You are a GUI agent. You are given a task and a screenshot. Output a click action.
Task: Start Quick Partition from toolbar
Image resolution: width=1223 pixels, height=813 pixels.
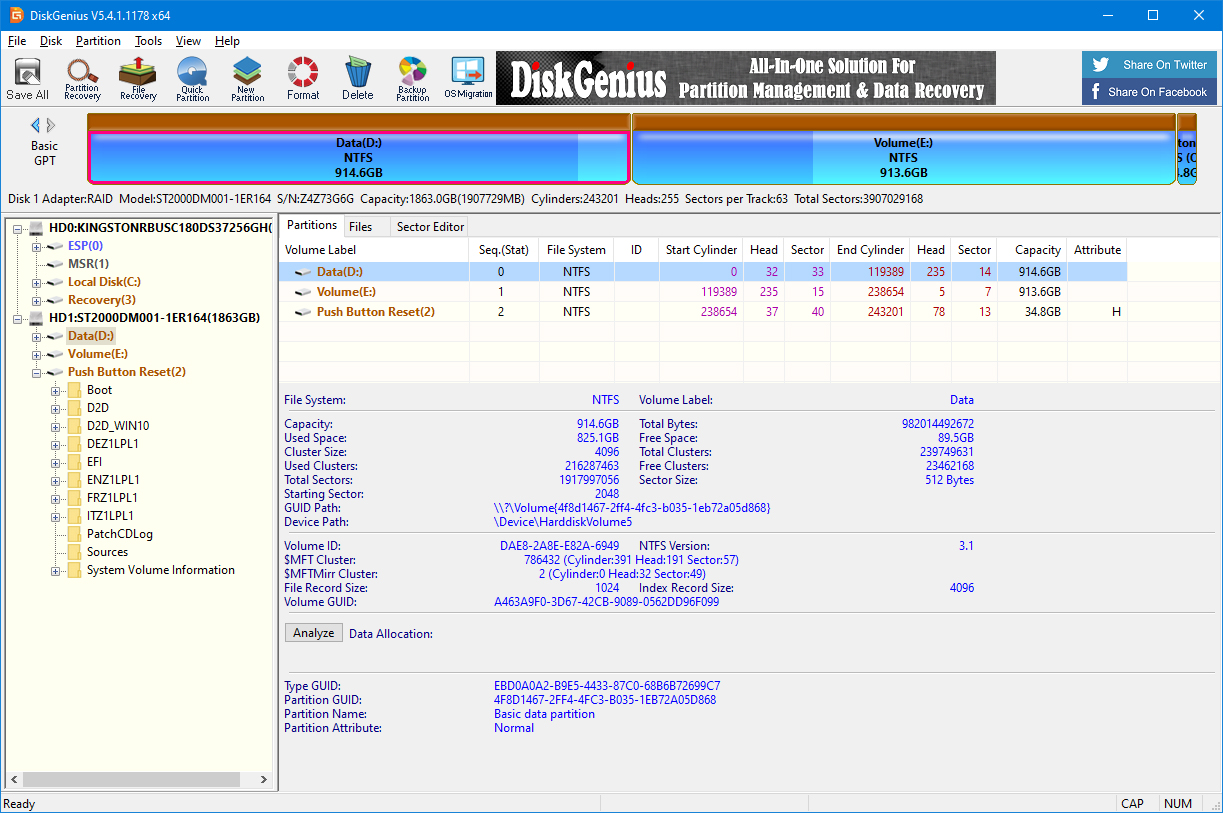tap(192, 79)
